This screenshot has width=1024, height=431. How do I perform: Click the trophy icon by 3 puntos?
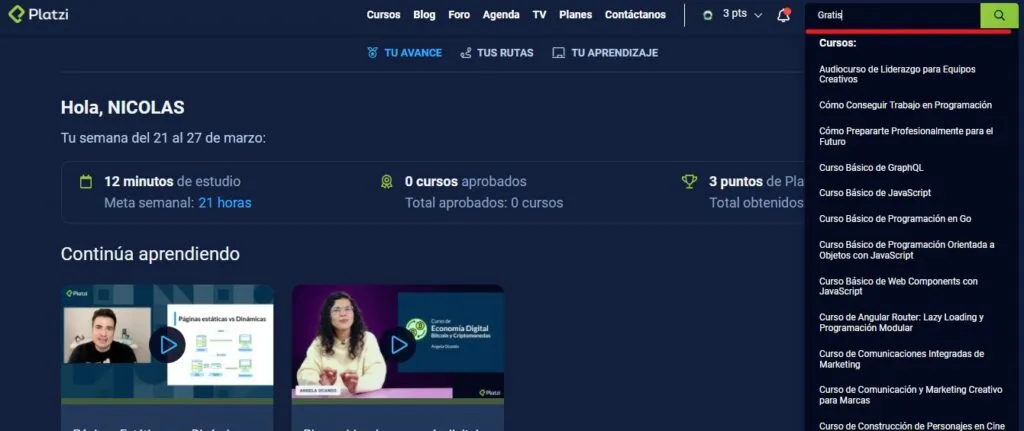[x=689, y=182]
